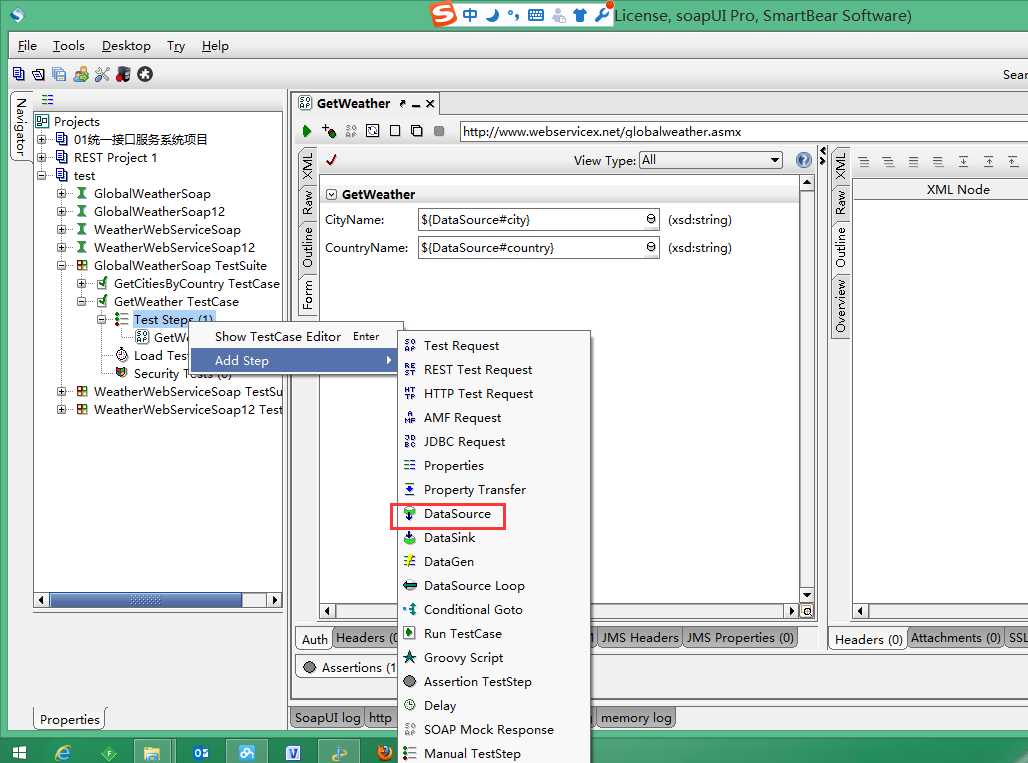Open the Desktop menu

[126, 46]
